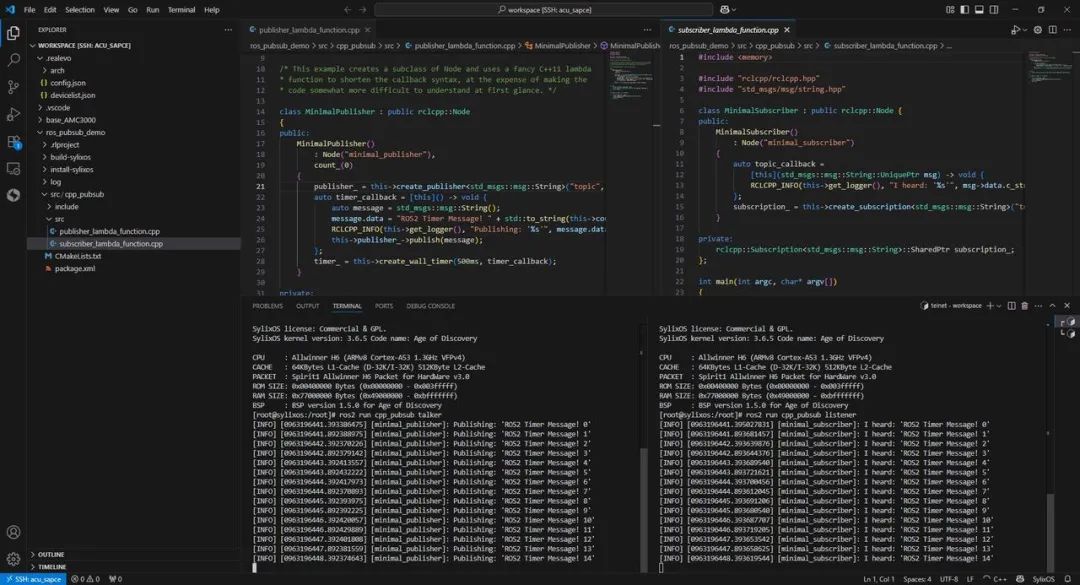Open the Source Control view
The height and width of the screenshot is (585, 1080).
[x=13, y=87]
